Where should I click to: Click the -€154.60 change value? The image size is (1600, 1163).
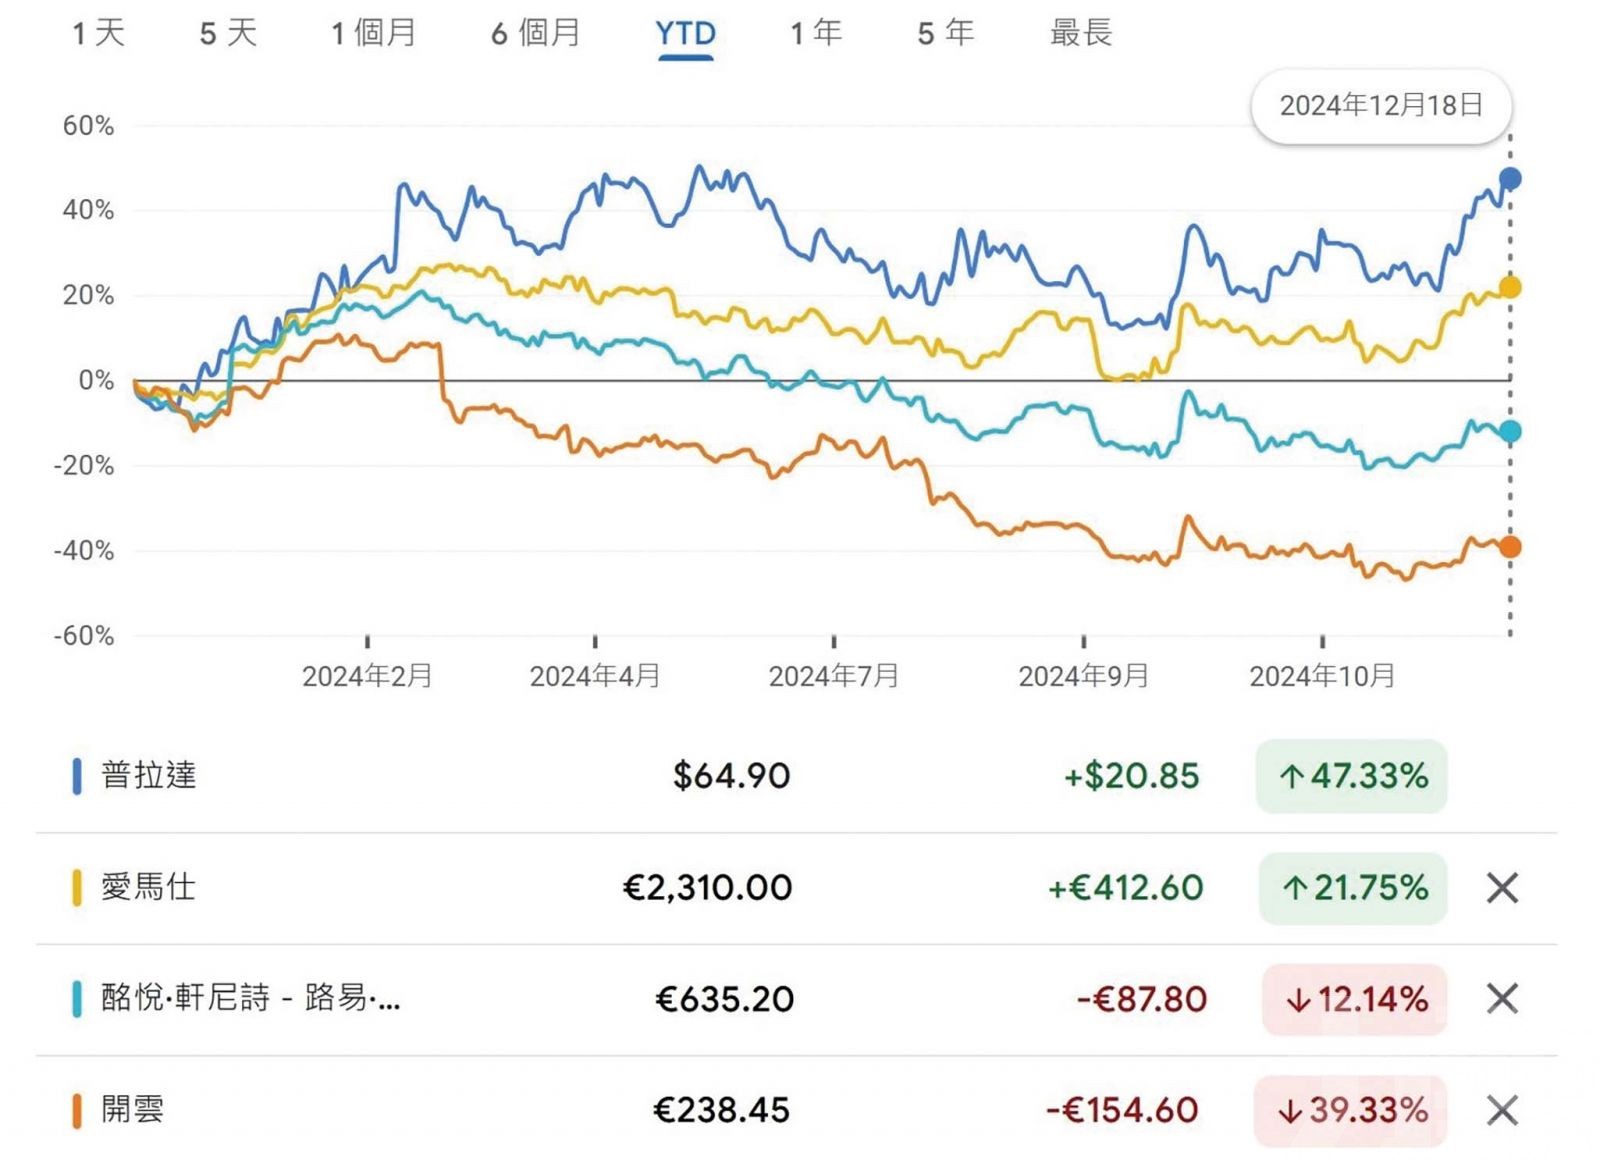(1122, 1110)
